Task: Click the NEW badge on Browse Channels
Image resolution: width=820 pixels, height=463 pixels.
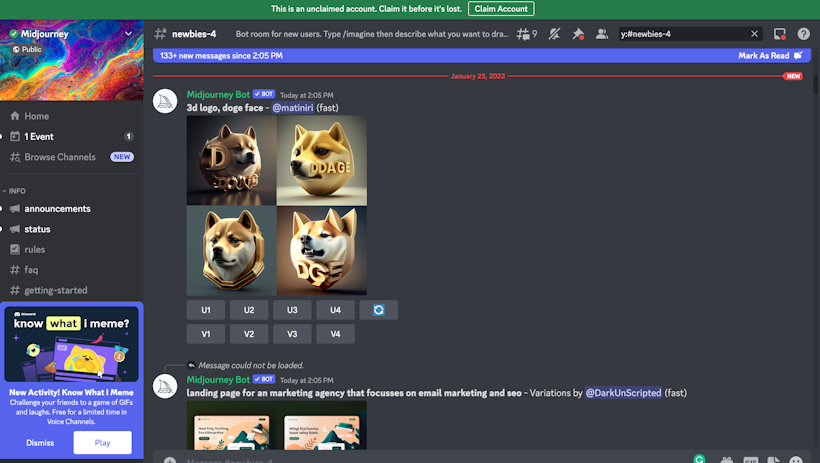Action: point(122,157)
